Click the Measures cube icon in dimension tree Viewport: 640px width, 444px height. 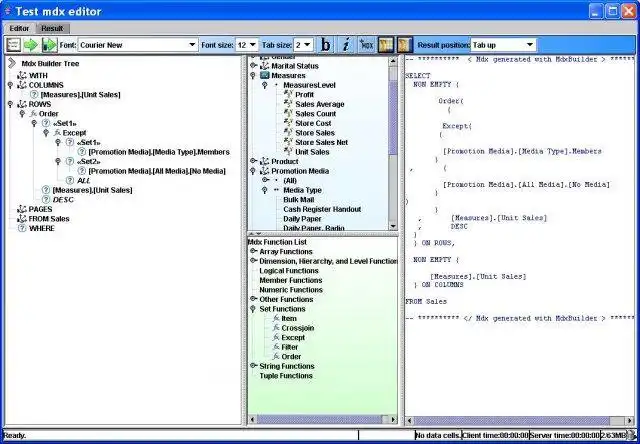click(x=264, y=75)
